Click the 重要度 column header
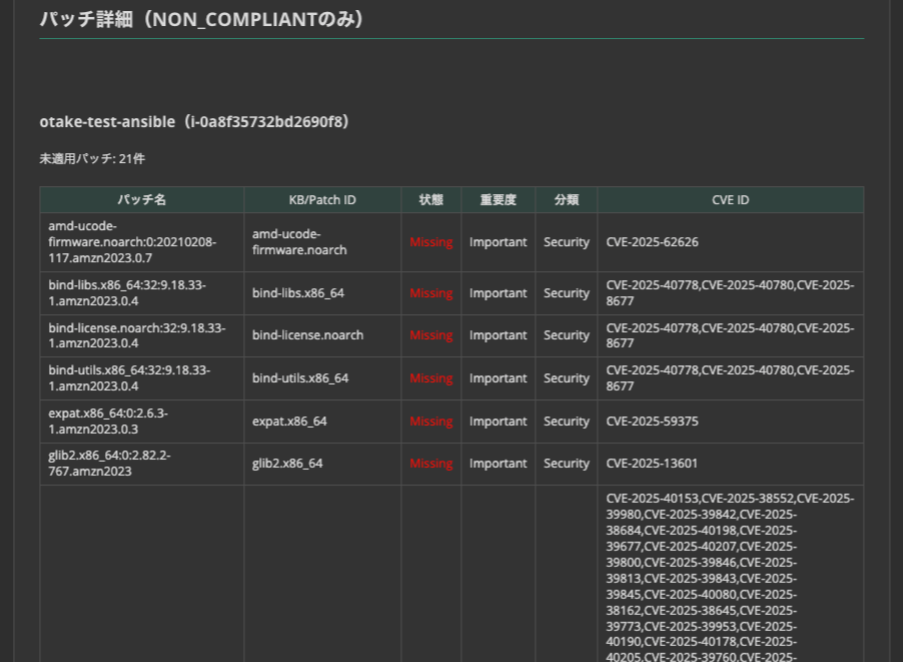The height and width of the screenshot is (662, 903). tap(497, 200)
